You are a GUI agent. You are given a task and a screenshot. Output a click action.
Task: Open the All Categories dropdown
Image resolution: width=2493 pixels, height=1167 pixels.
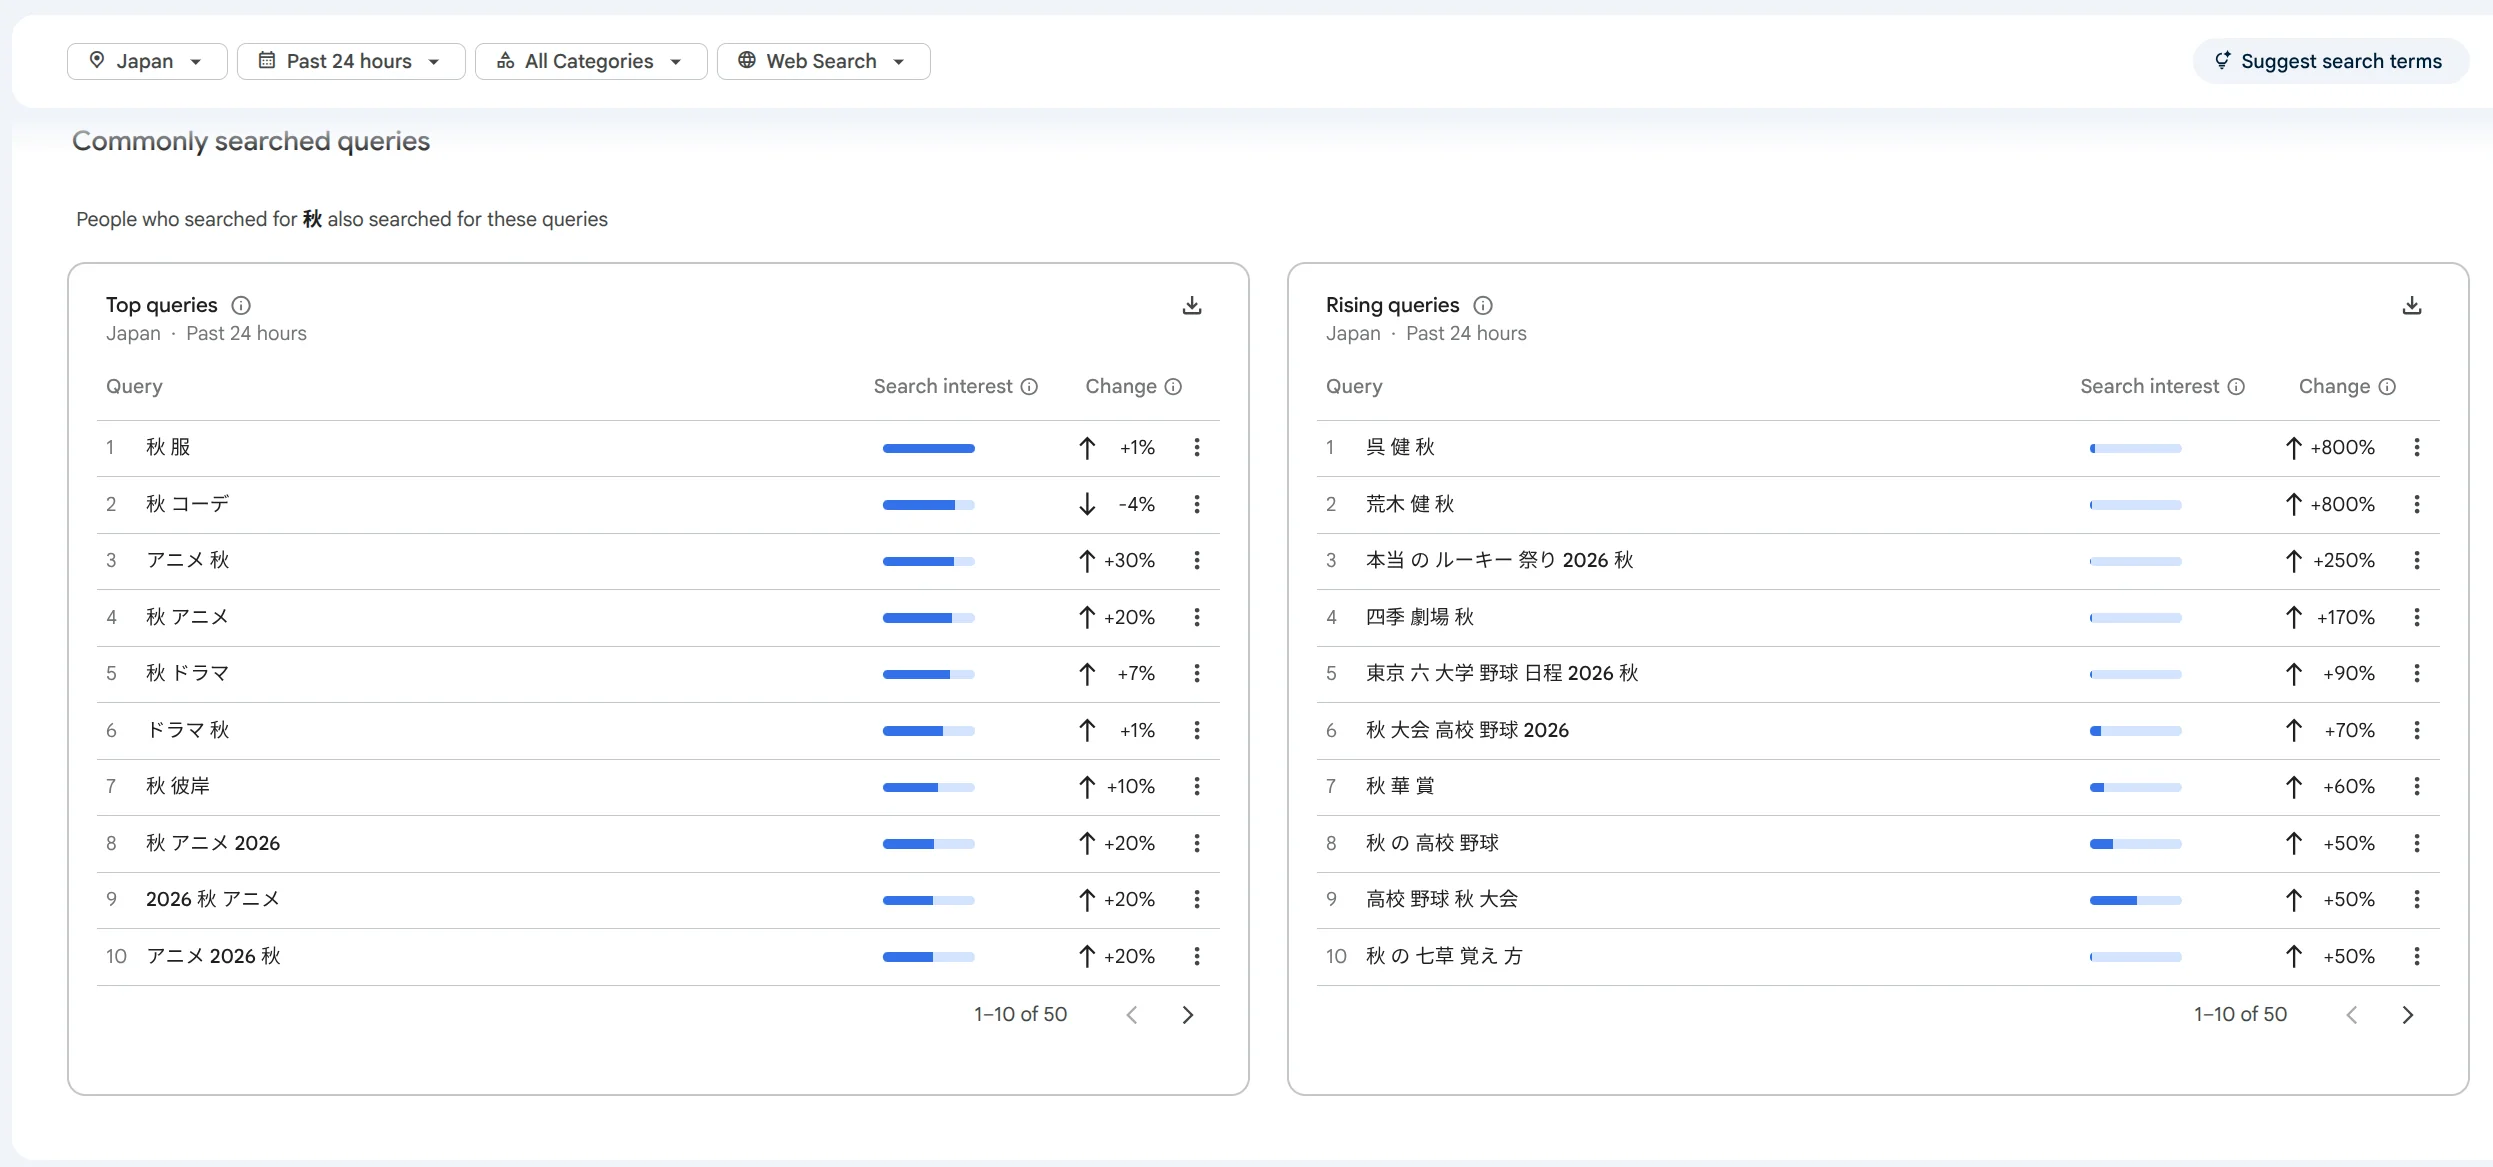pos(590,61)
